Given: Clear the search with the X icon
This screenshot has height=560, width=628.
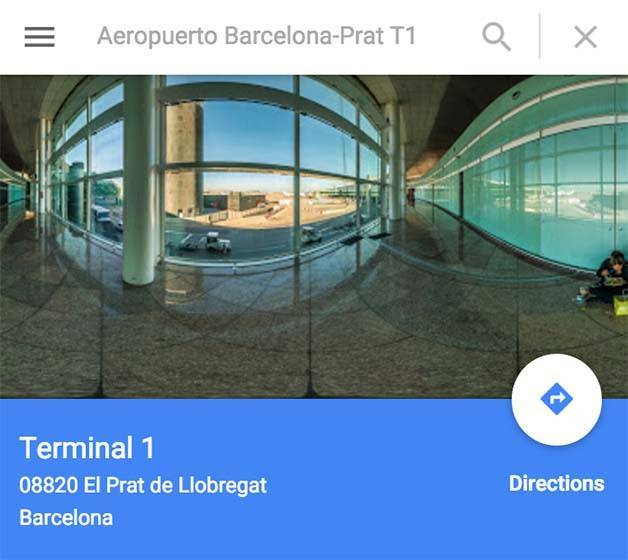Looking at the screenshot, I should (586, 37).
